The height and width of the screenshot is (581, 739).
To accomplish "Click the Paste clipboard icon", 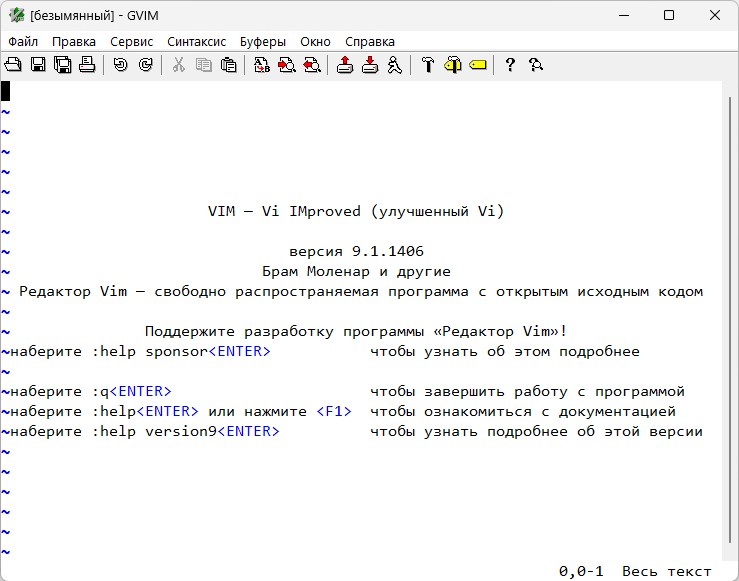I will (x=229, y=65).
